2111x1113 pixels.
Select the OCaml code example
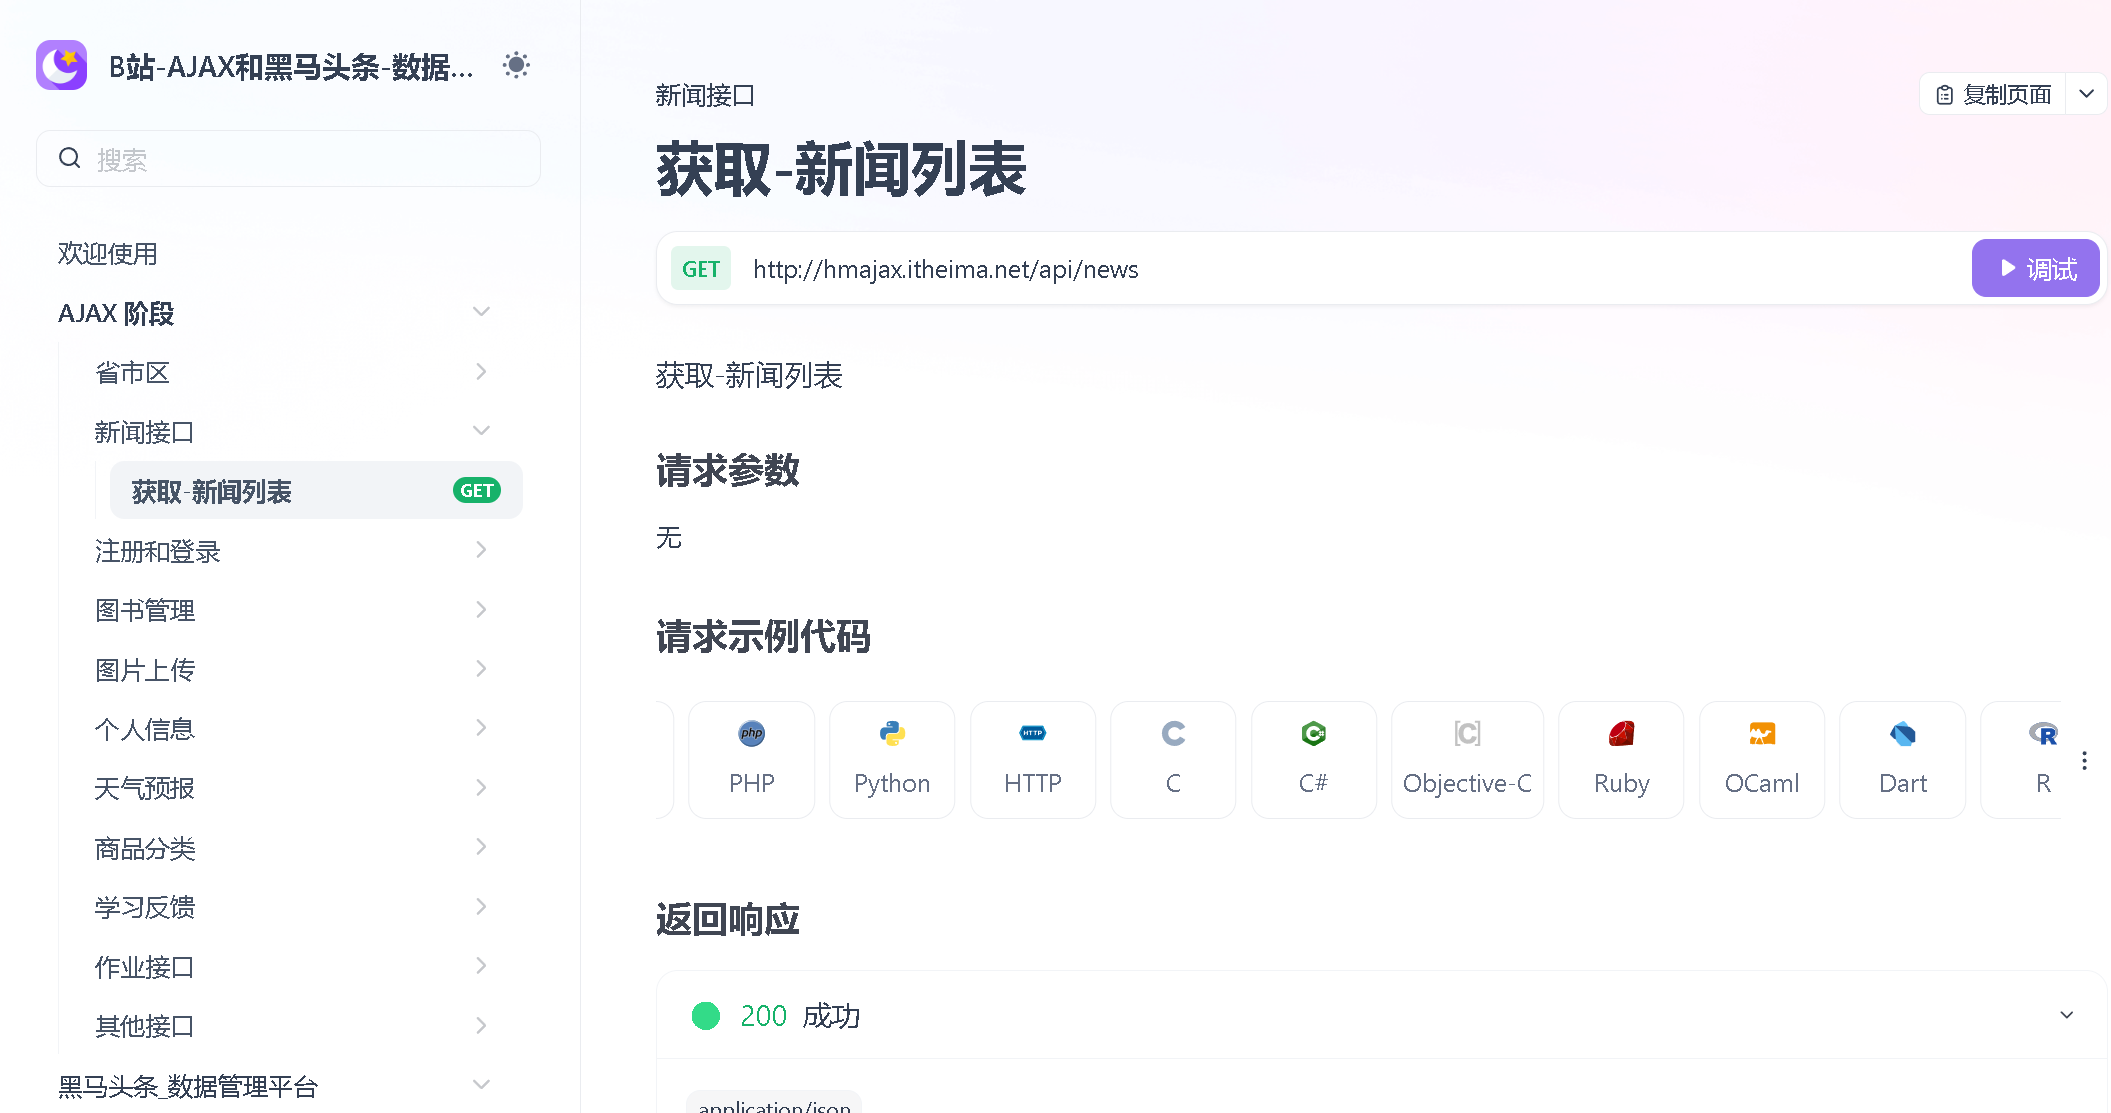(x=1762, y=760)
